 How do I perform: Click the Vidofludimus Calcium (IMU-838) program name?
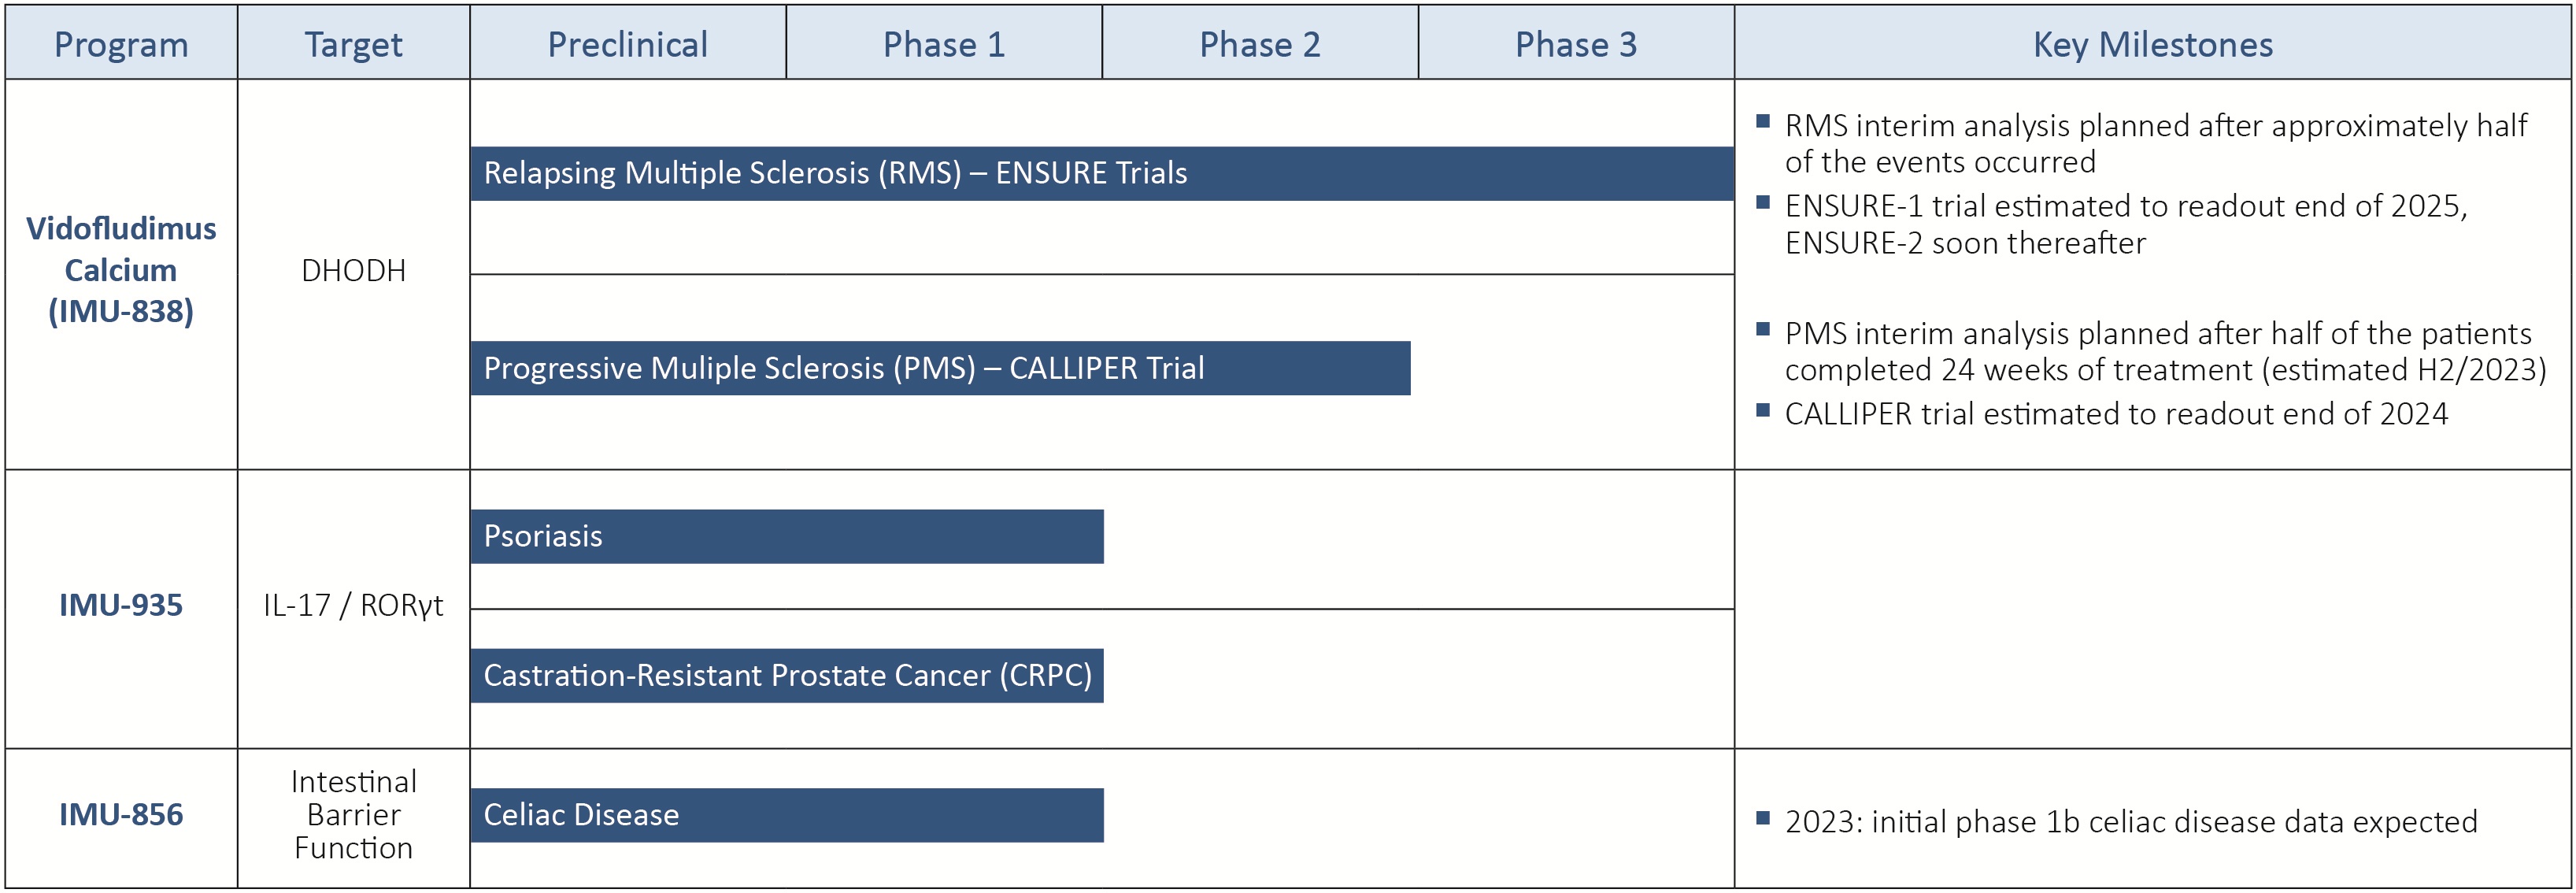point(121,271)
